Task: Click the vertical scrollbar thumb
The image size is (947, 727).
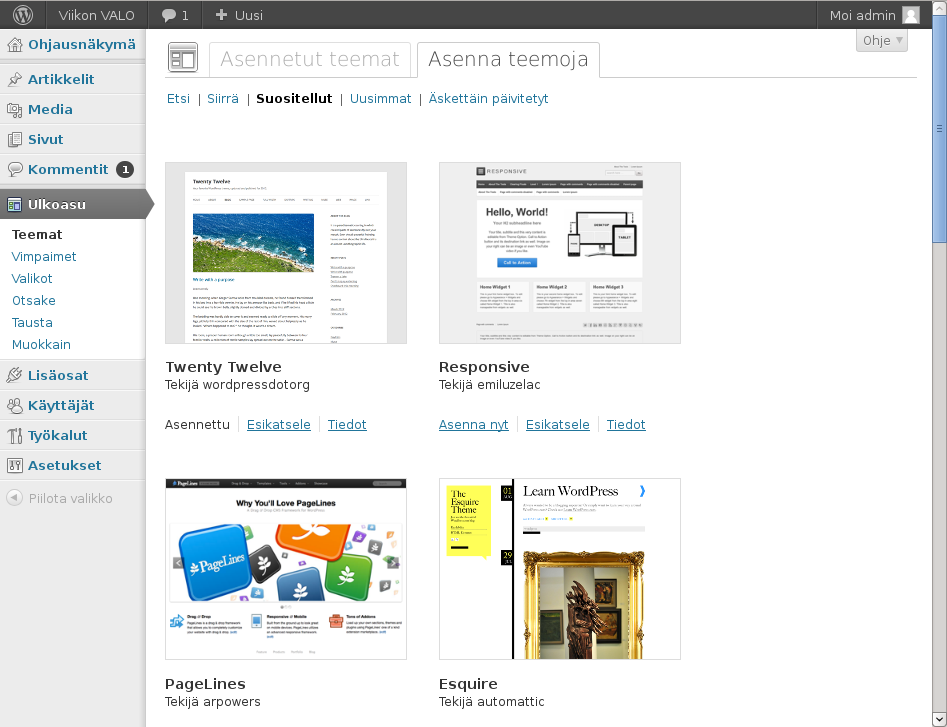Action: [940, 128]
